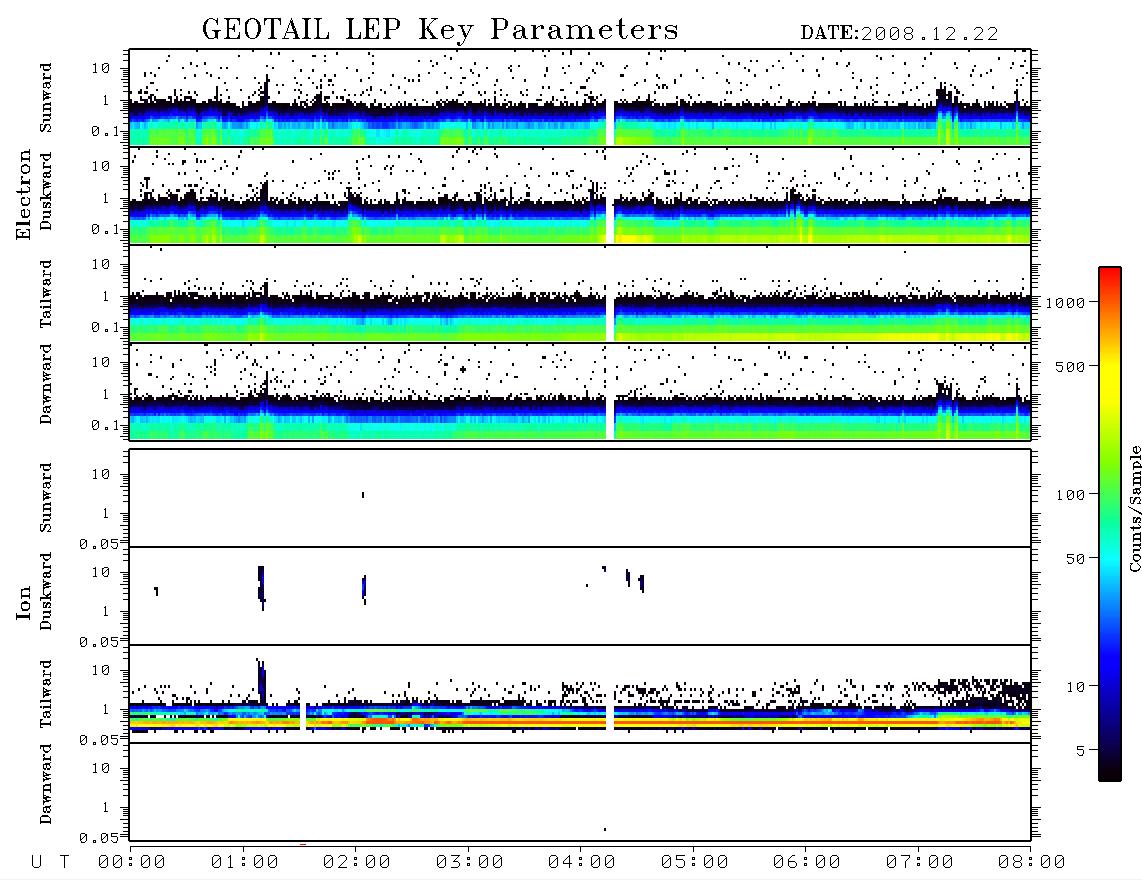1142x880 pixels.
Task: Click the Electron Dawnward spectrogram panel
Action: coord(580,392)
